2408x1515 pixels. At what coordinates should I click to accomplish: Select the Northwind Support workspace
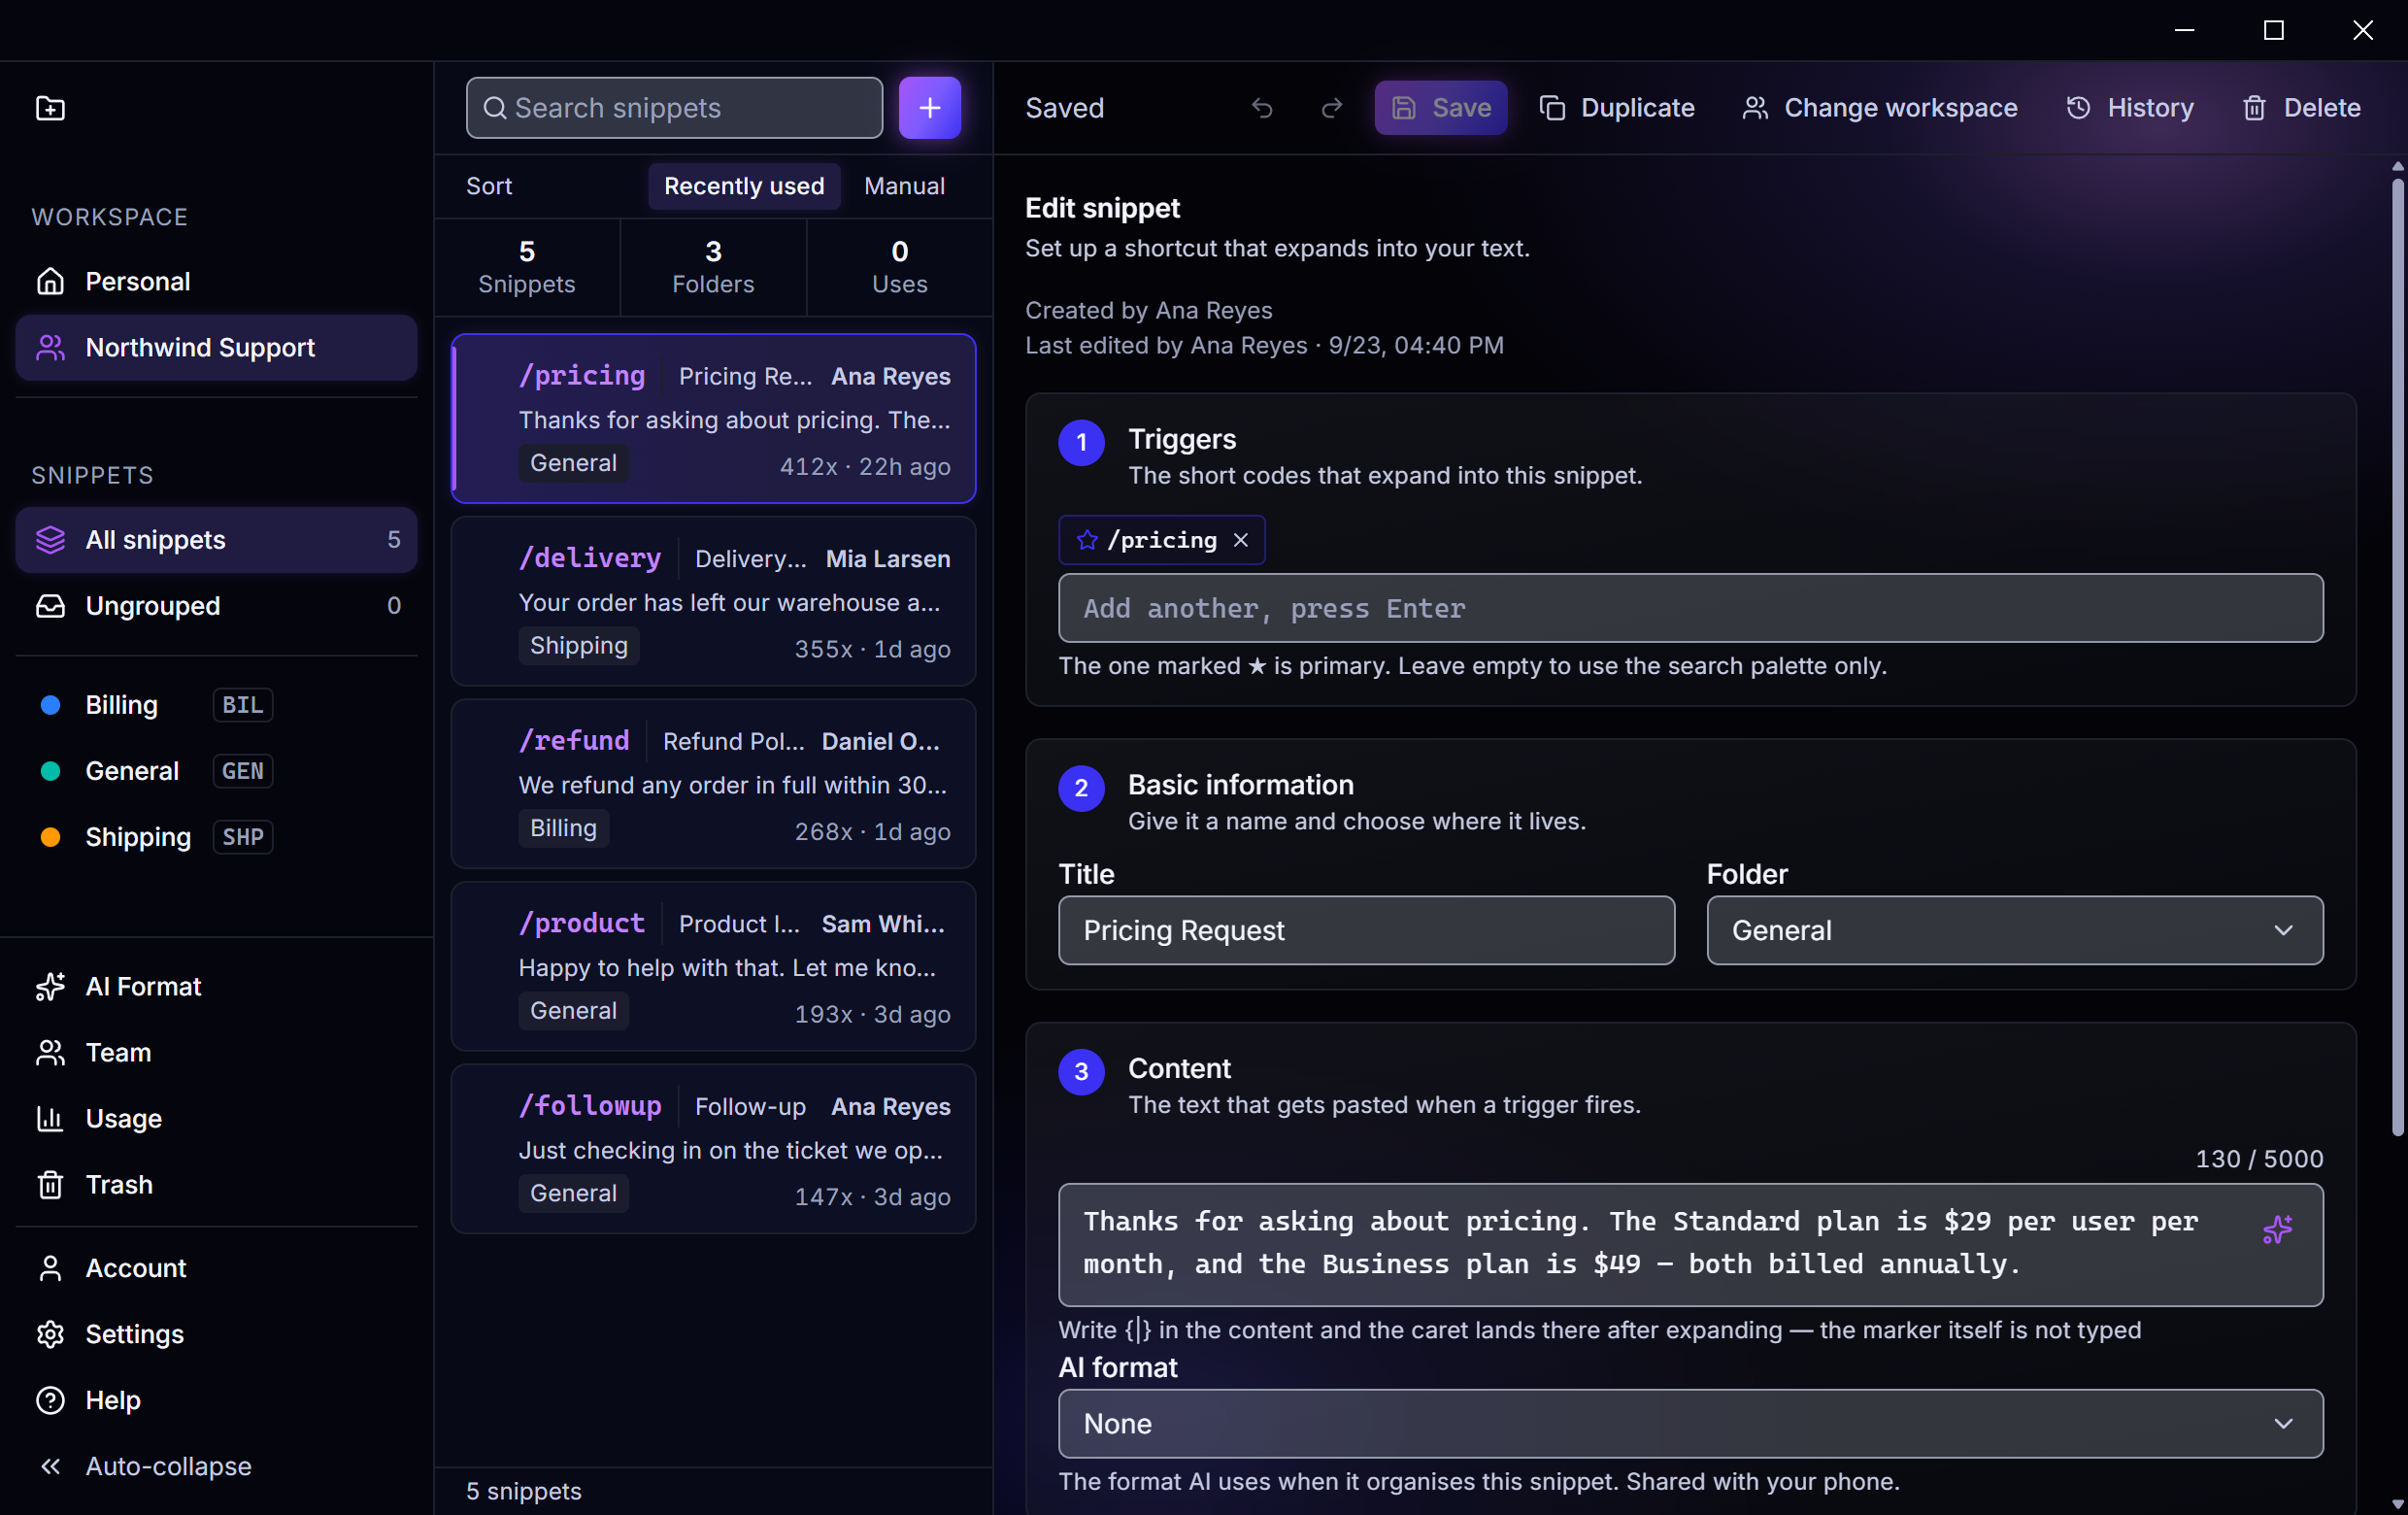coord(216,348)
